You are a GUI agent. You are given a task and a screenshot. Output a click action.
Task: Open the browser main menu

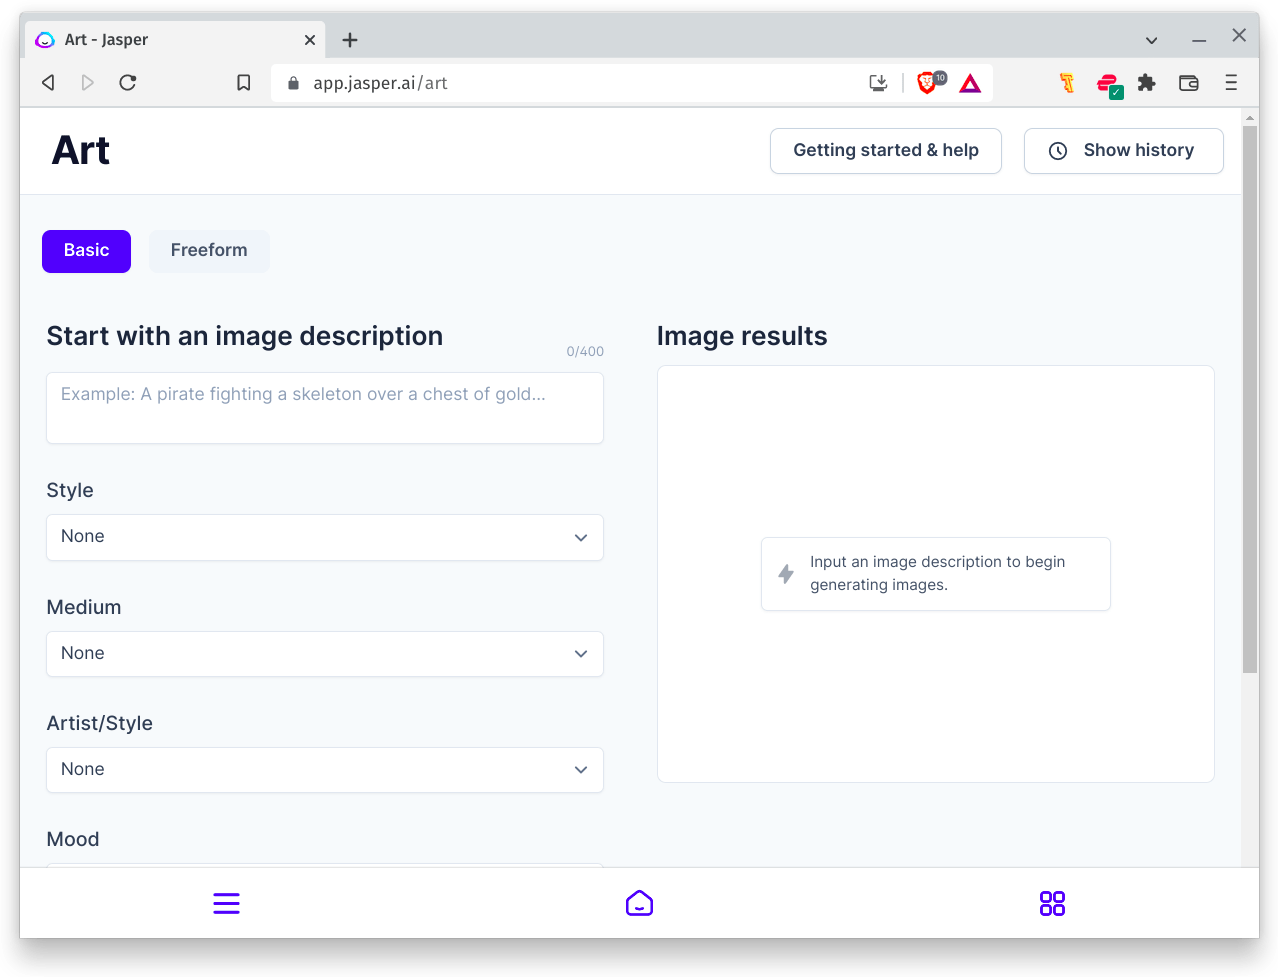[x=1231, y=83]
